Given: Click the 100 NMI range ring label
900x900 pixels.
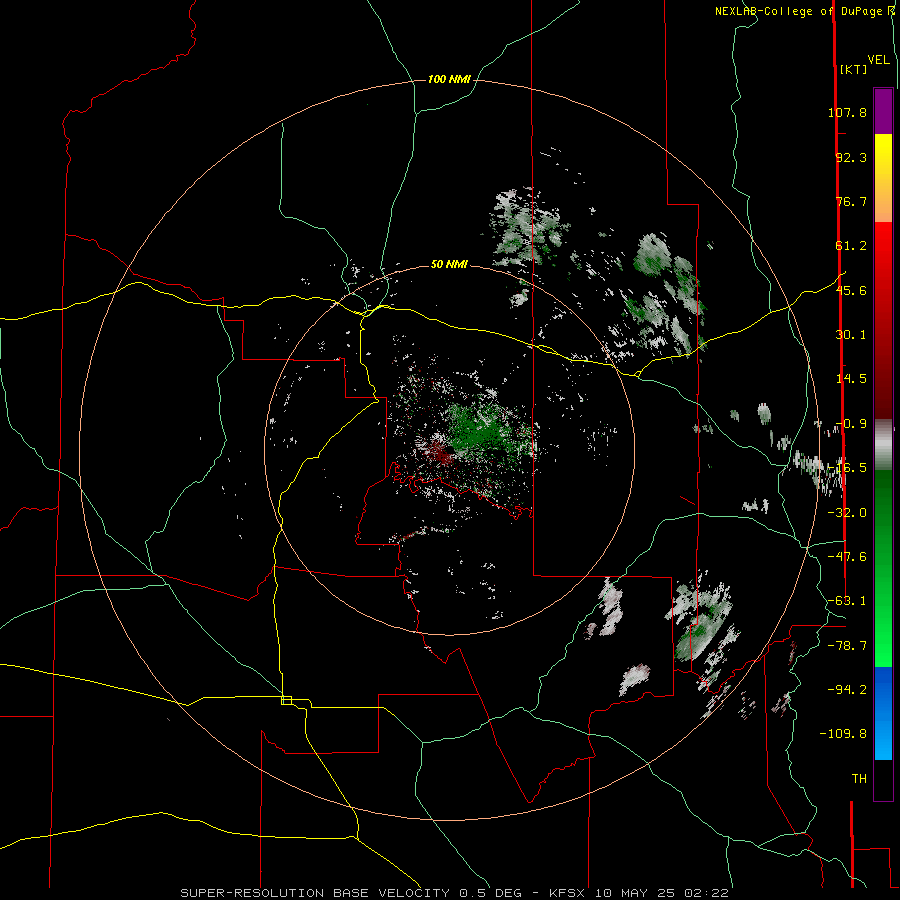Looking at the screenshot, I should (449, 79).
